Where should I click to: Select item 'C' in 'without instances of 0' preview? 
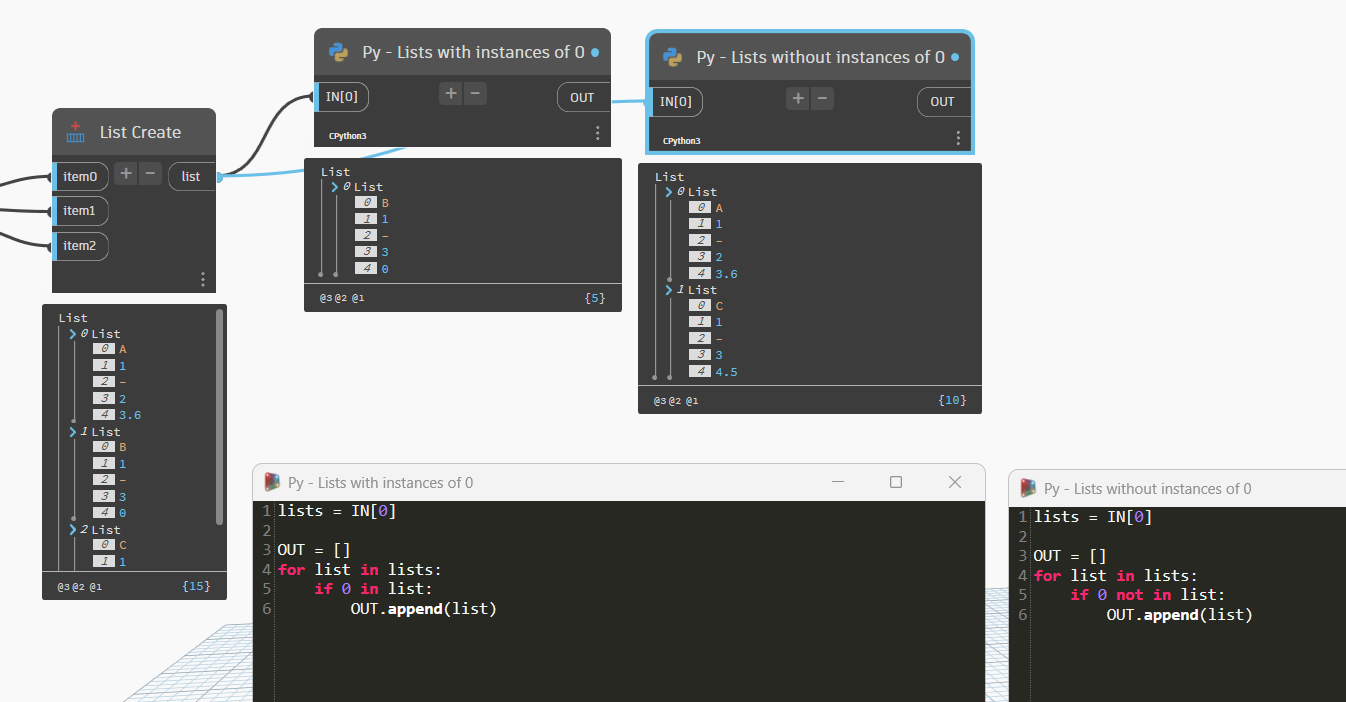pyautogui.click(x=719, y=306)
